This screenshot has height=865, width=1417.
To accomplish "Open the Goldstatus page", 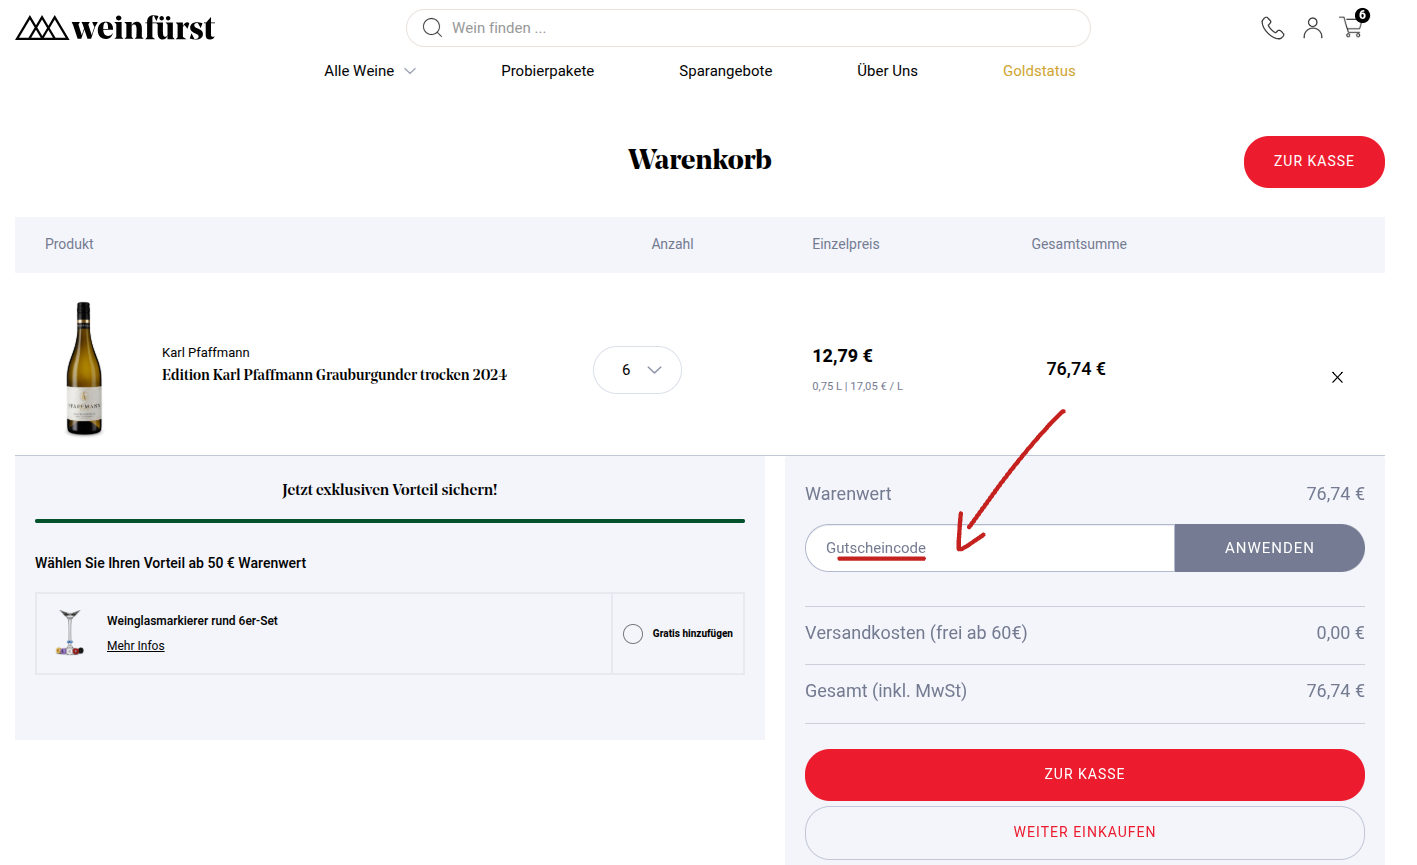I will point(1038,70).
